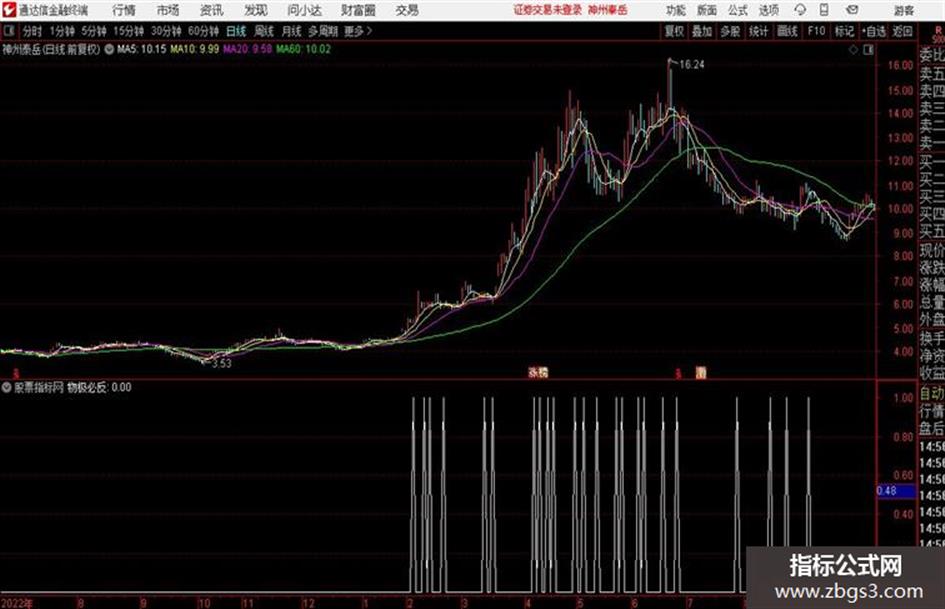Click the MA5: 10.15 value label
The image size is (945, 609).
pyautogui.click(x=141, y=49)
